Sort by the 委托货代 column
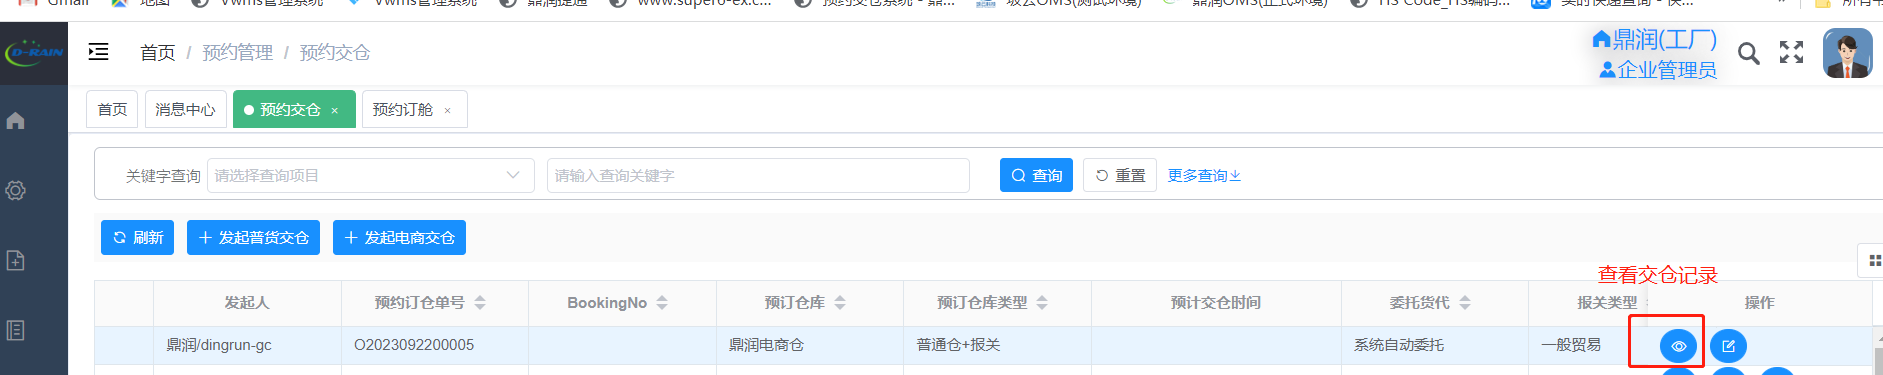 coord(1465,303)
